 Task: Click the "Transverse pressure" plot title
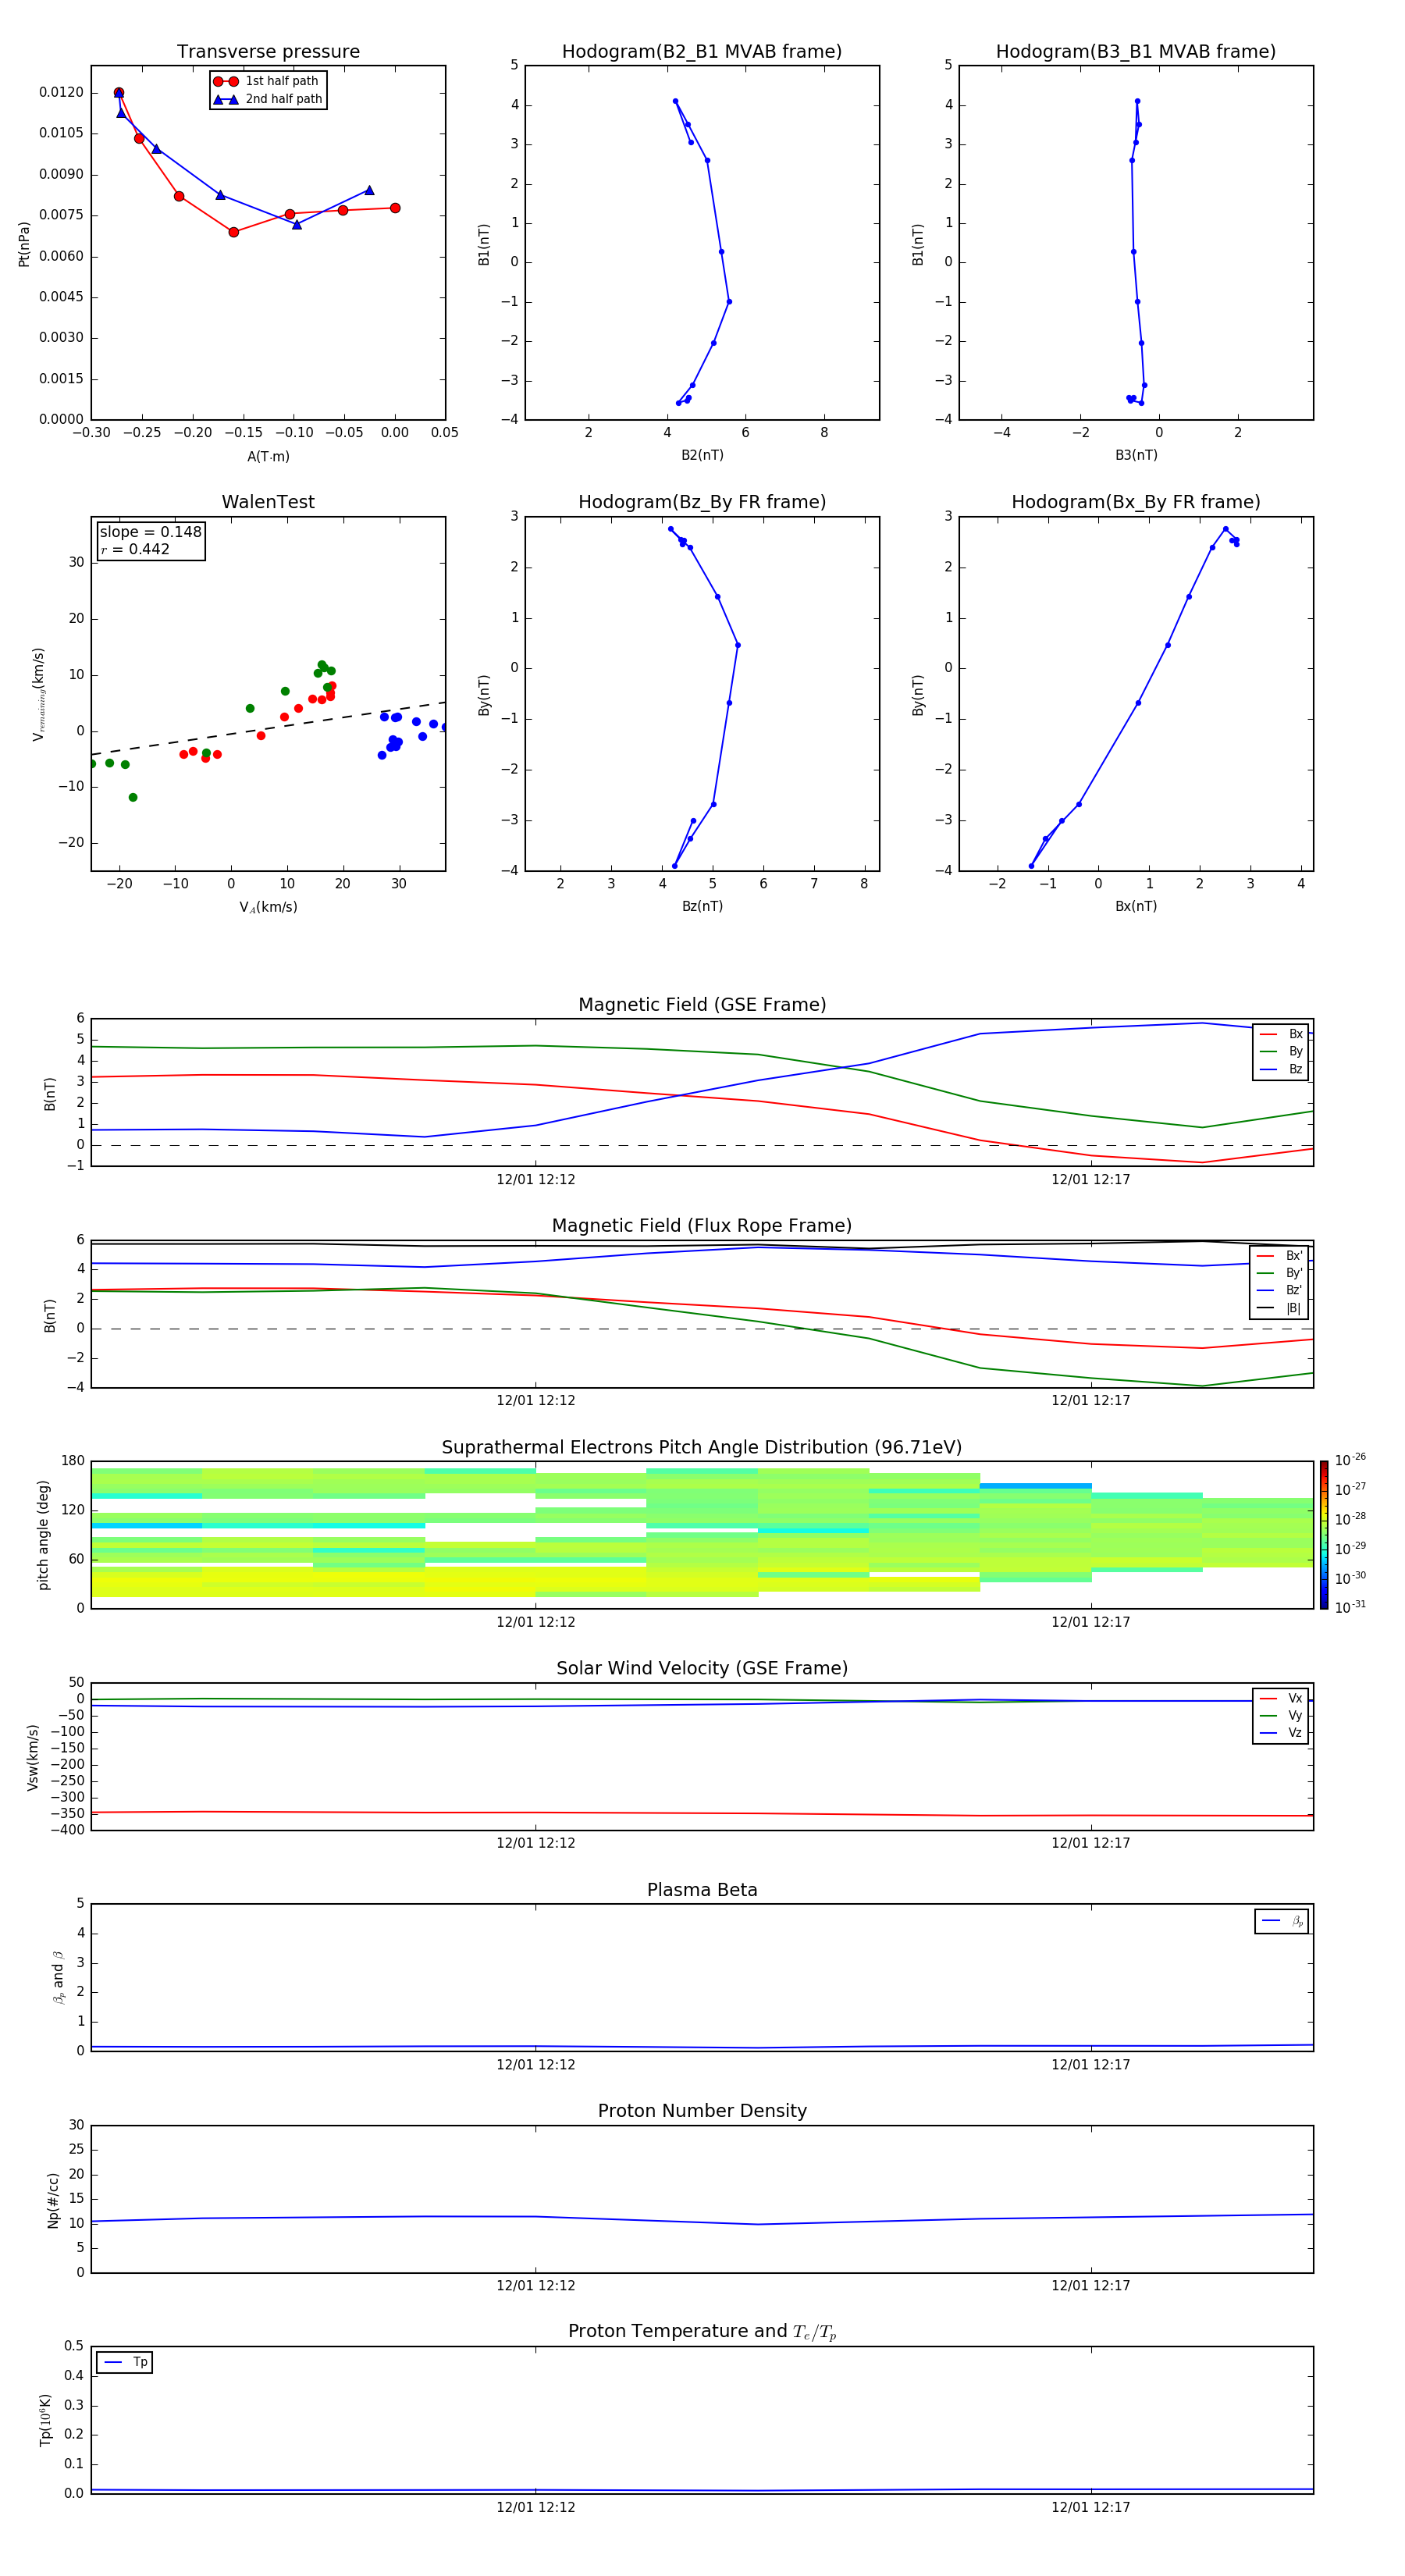(x=268, y=52)
